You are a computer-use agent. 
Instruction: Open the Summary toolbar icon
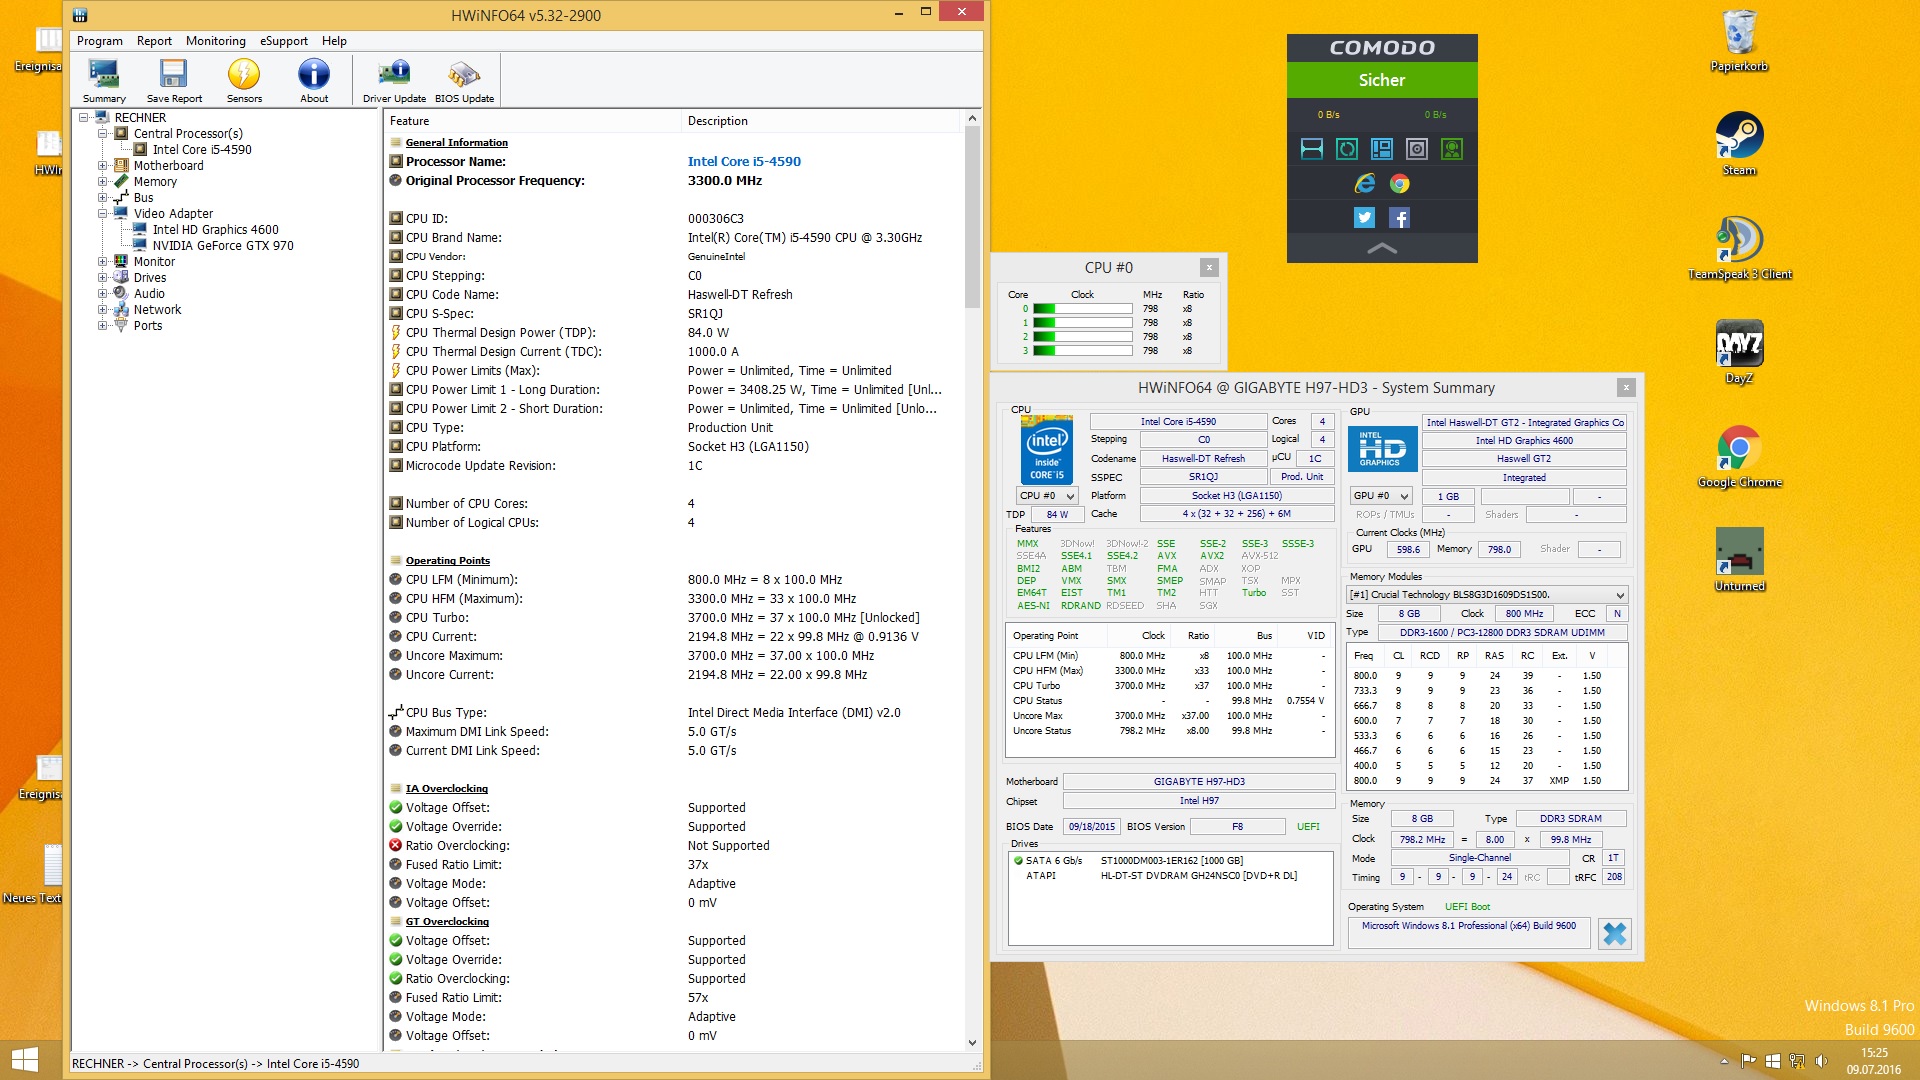pyautogui.click(x=104, y=80)
